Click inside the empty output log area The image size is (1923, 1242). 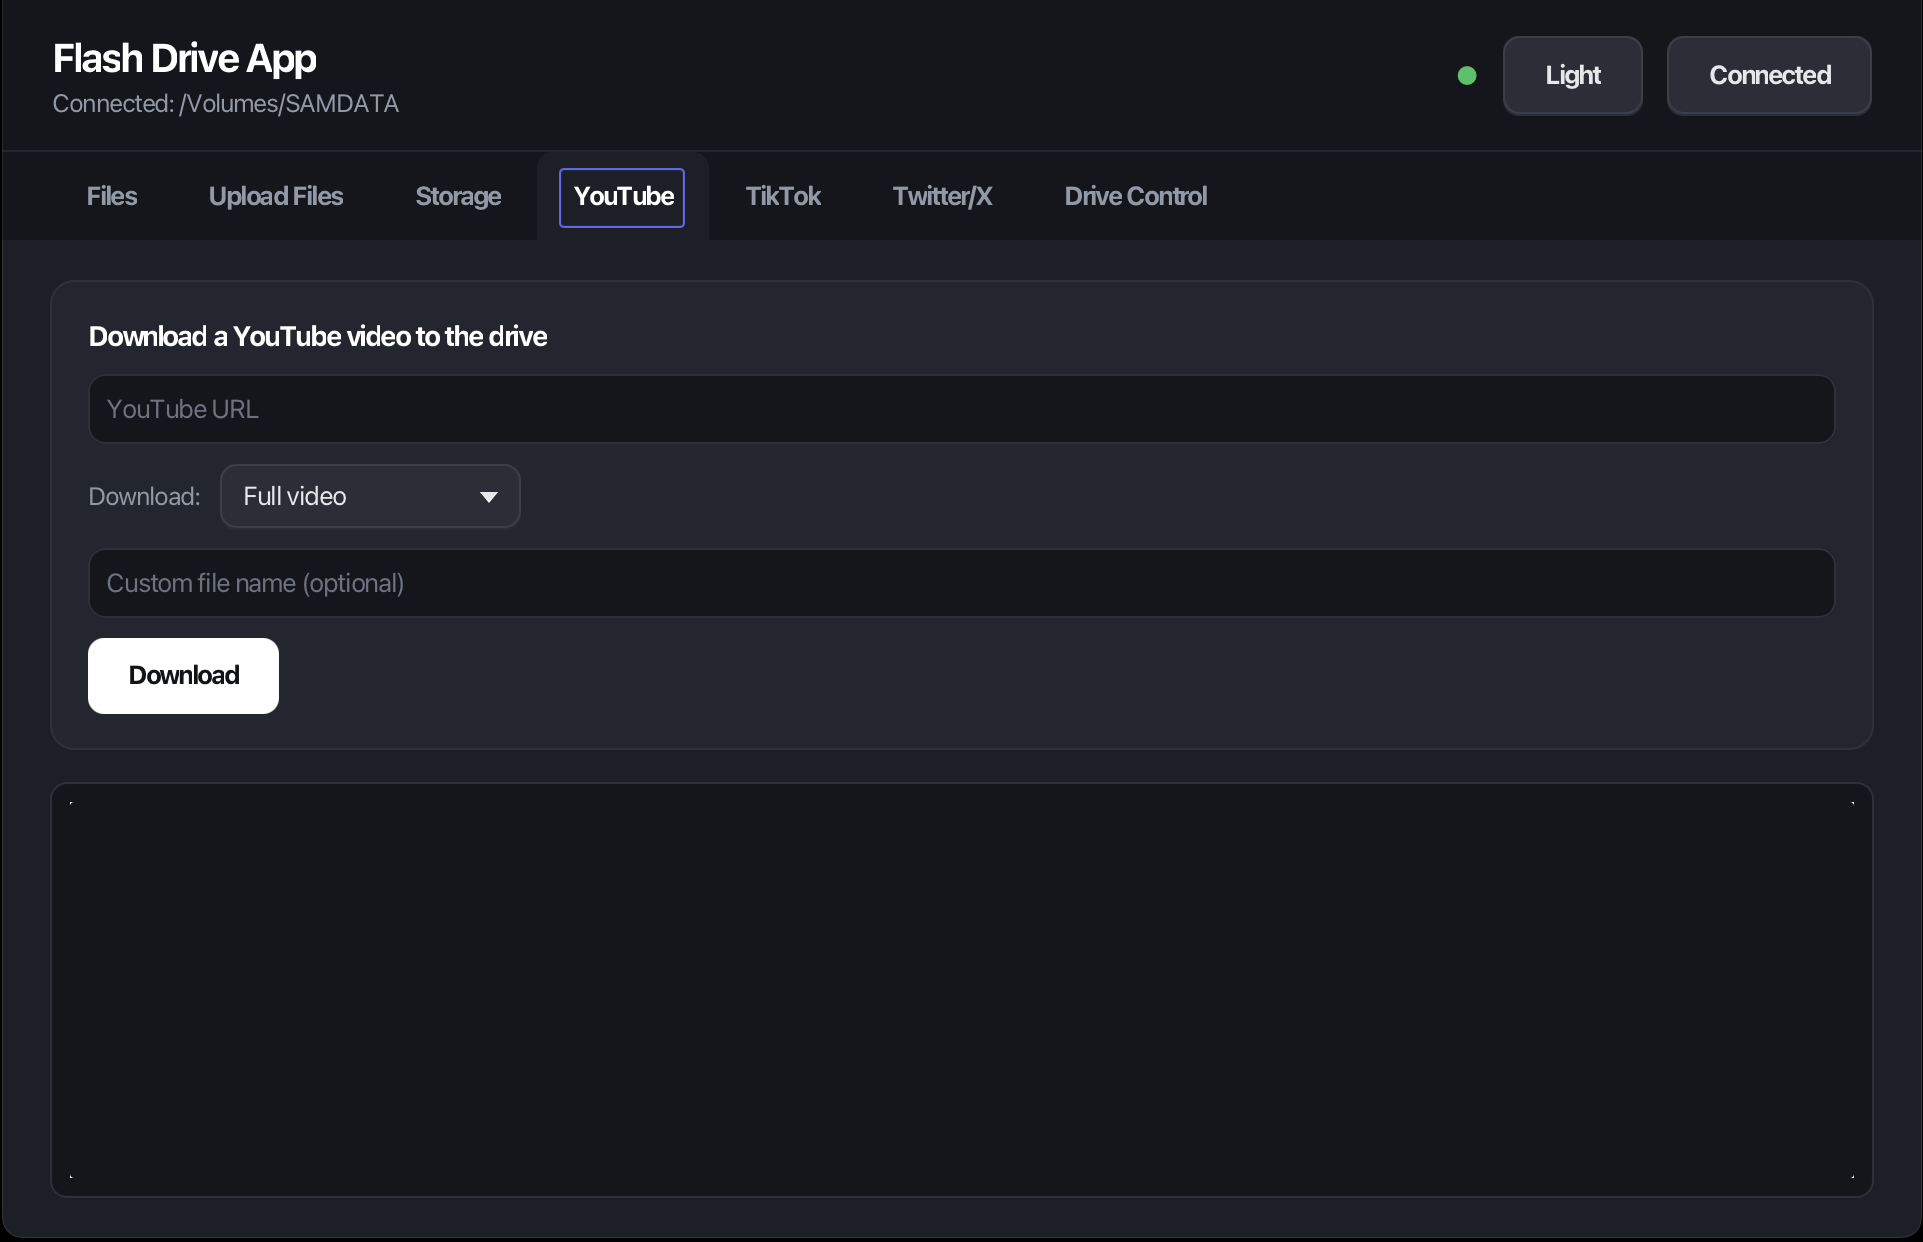961,990
